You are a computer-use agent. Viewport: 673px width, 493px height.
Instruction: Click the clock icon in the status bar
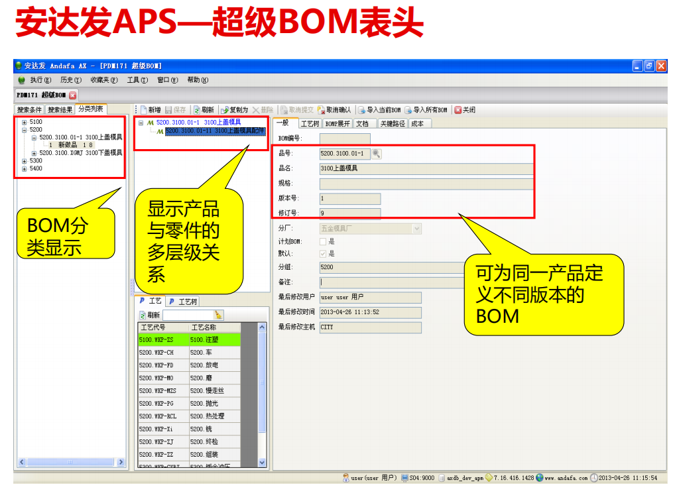pos(594,478)
